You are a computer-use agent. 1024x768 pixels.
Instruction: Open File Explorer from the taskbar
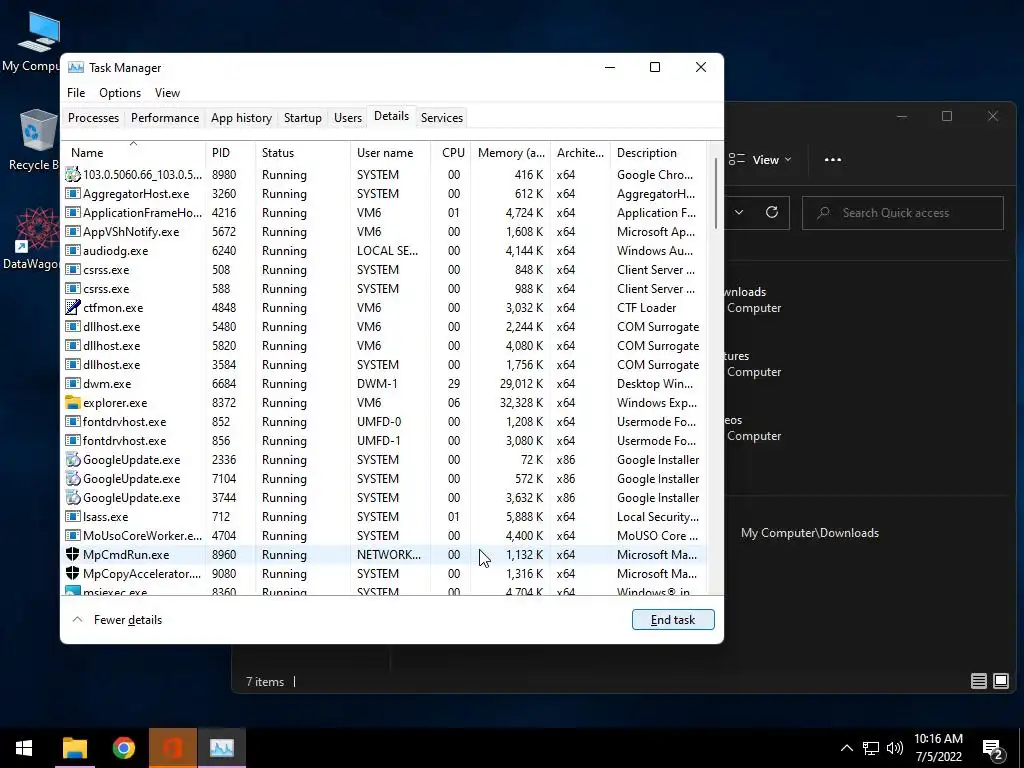(x=75, y=748)
